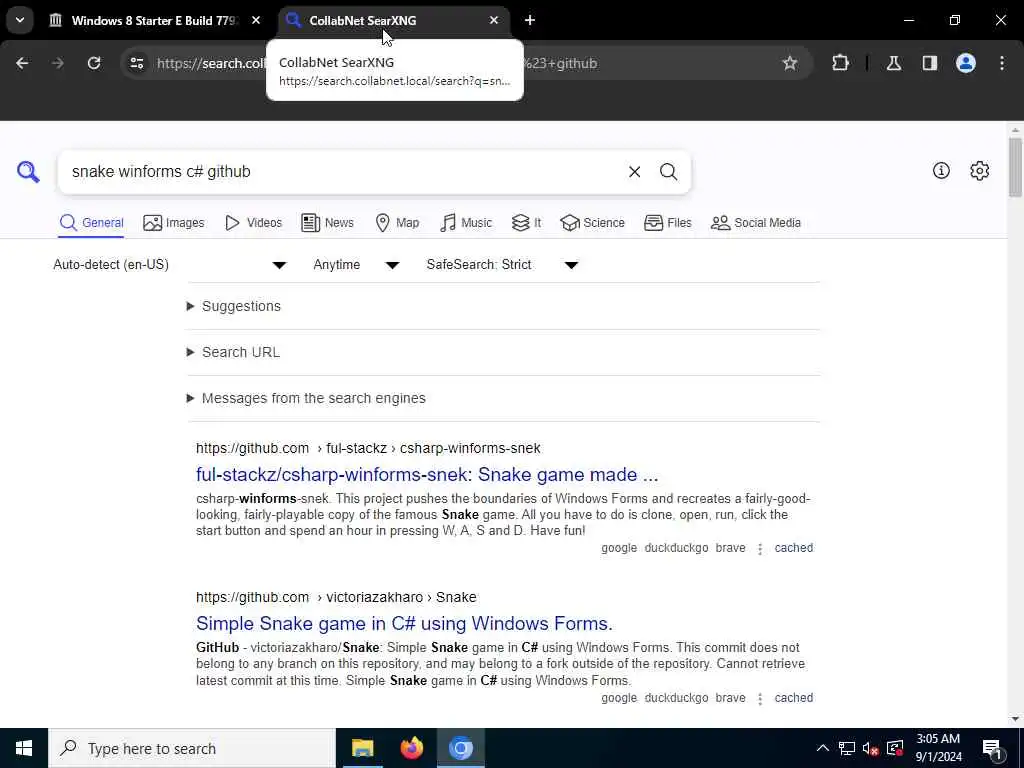Switch to Music category
Screen dimensions: 1024x768
pos(466,223)
